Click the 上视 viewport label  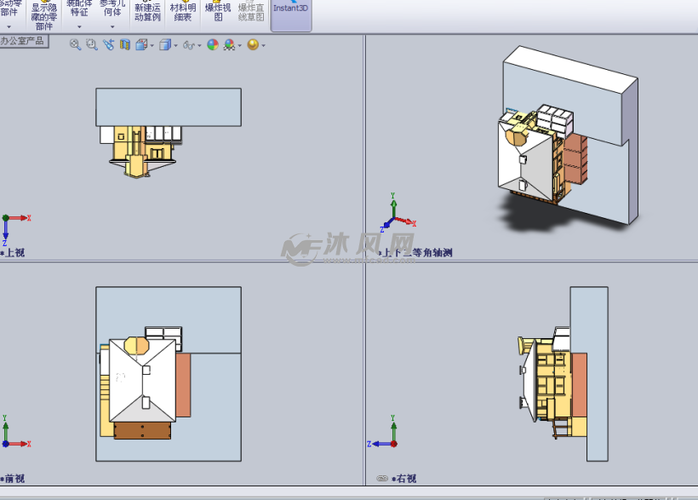pos(13,254)
